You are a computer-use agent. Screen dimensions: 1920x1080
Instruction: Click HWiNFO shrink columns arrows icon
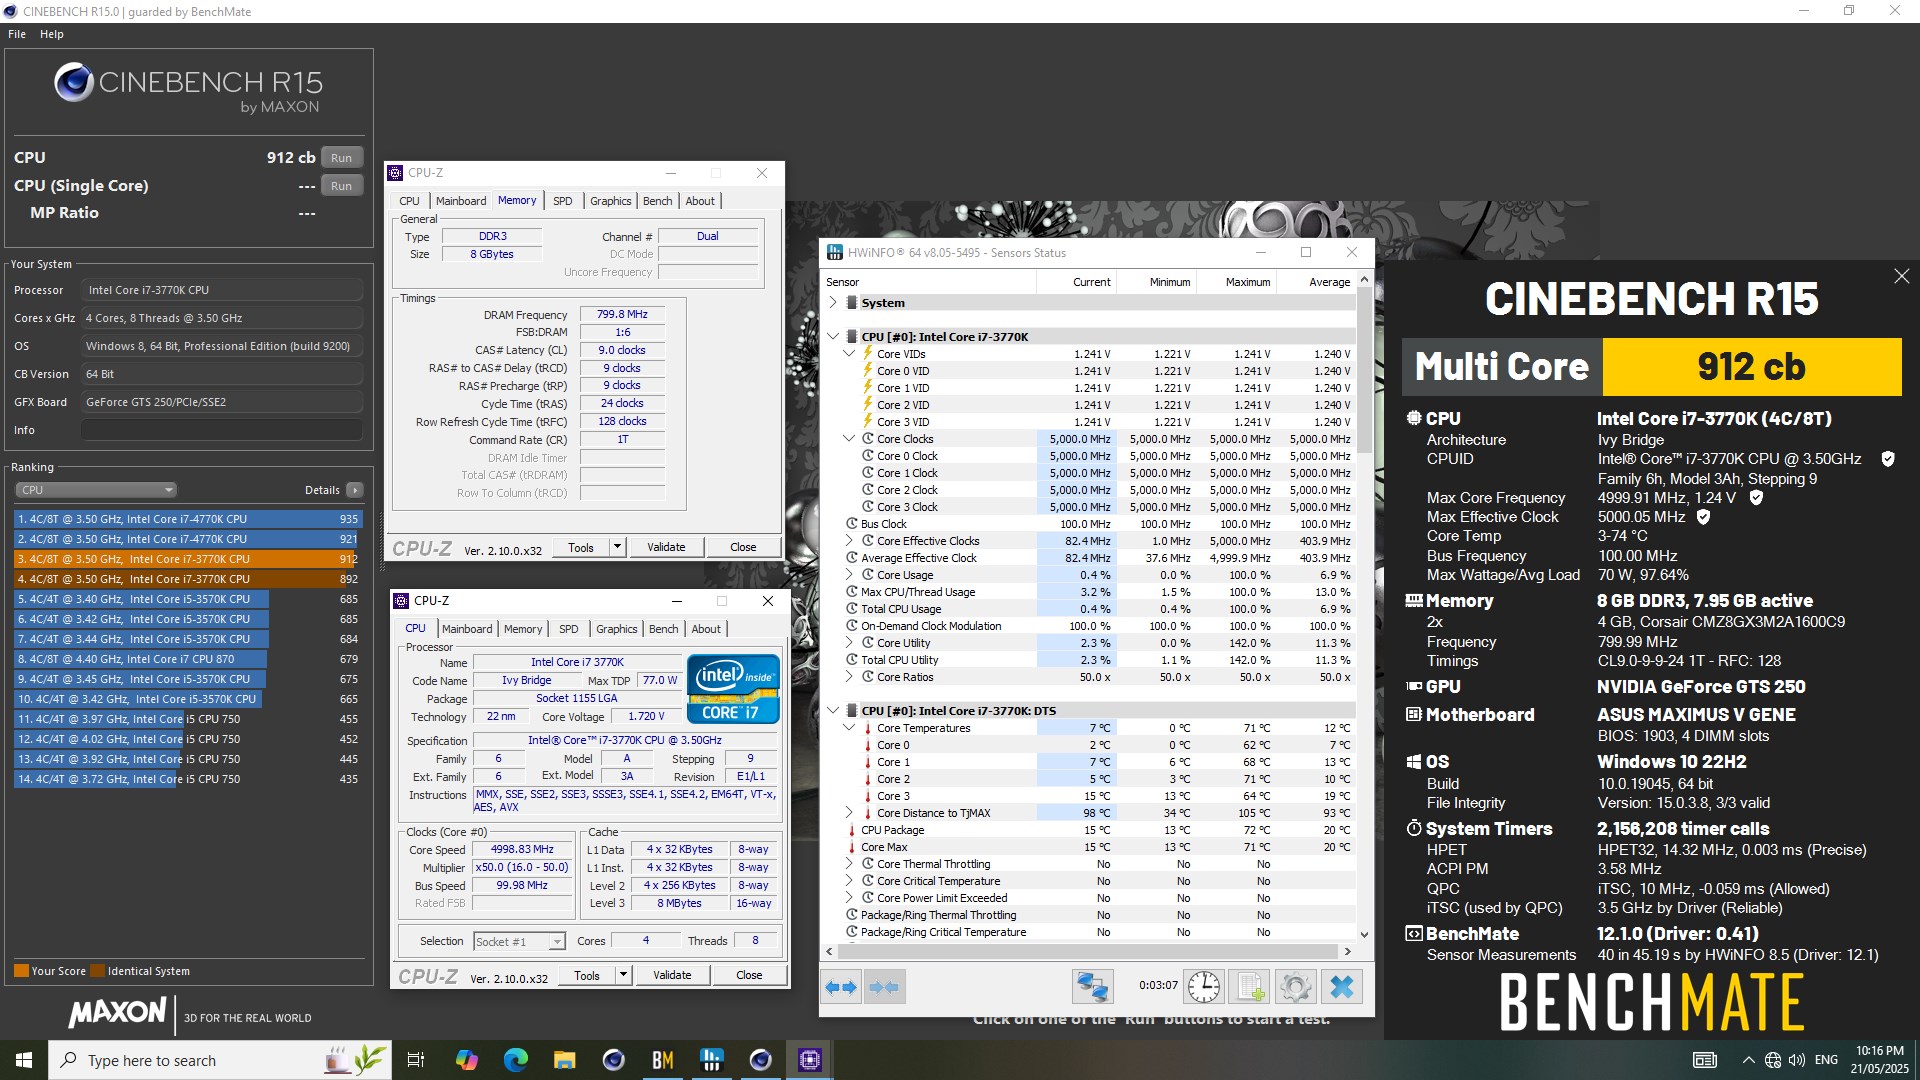[884, 987]
